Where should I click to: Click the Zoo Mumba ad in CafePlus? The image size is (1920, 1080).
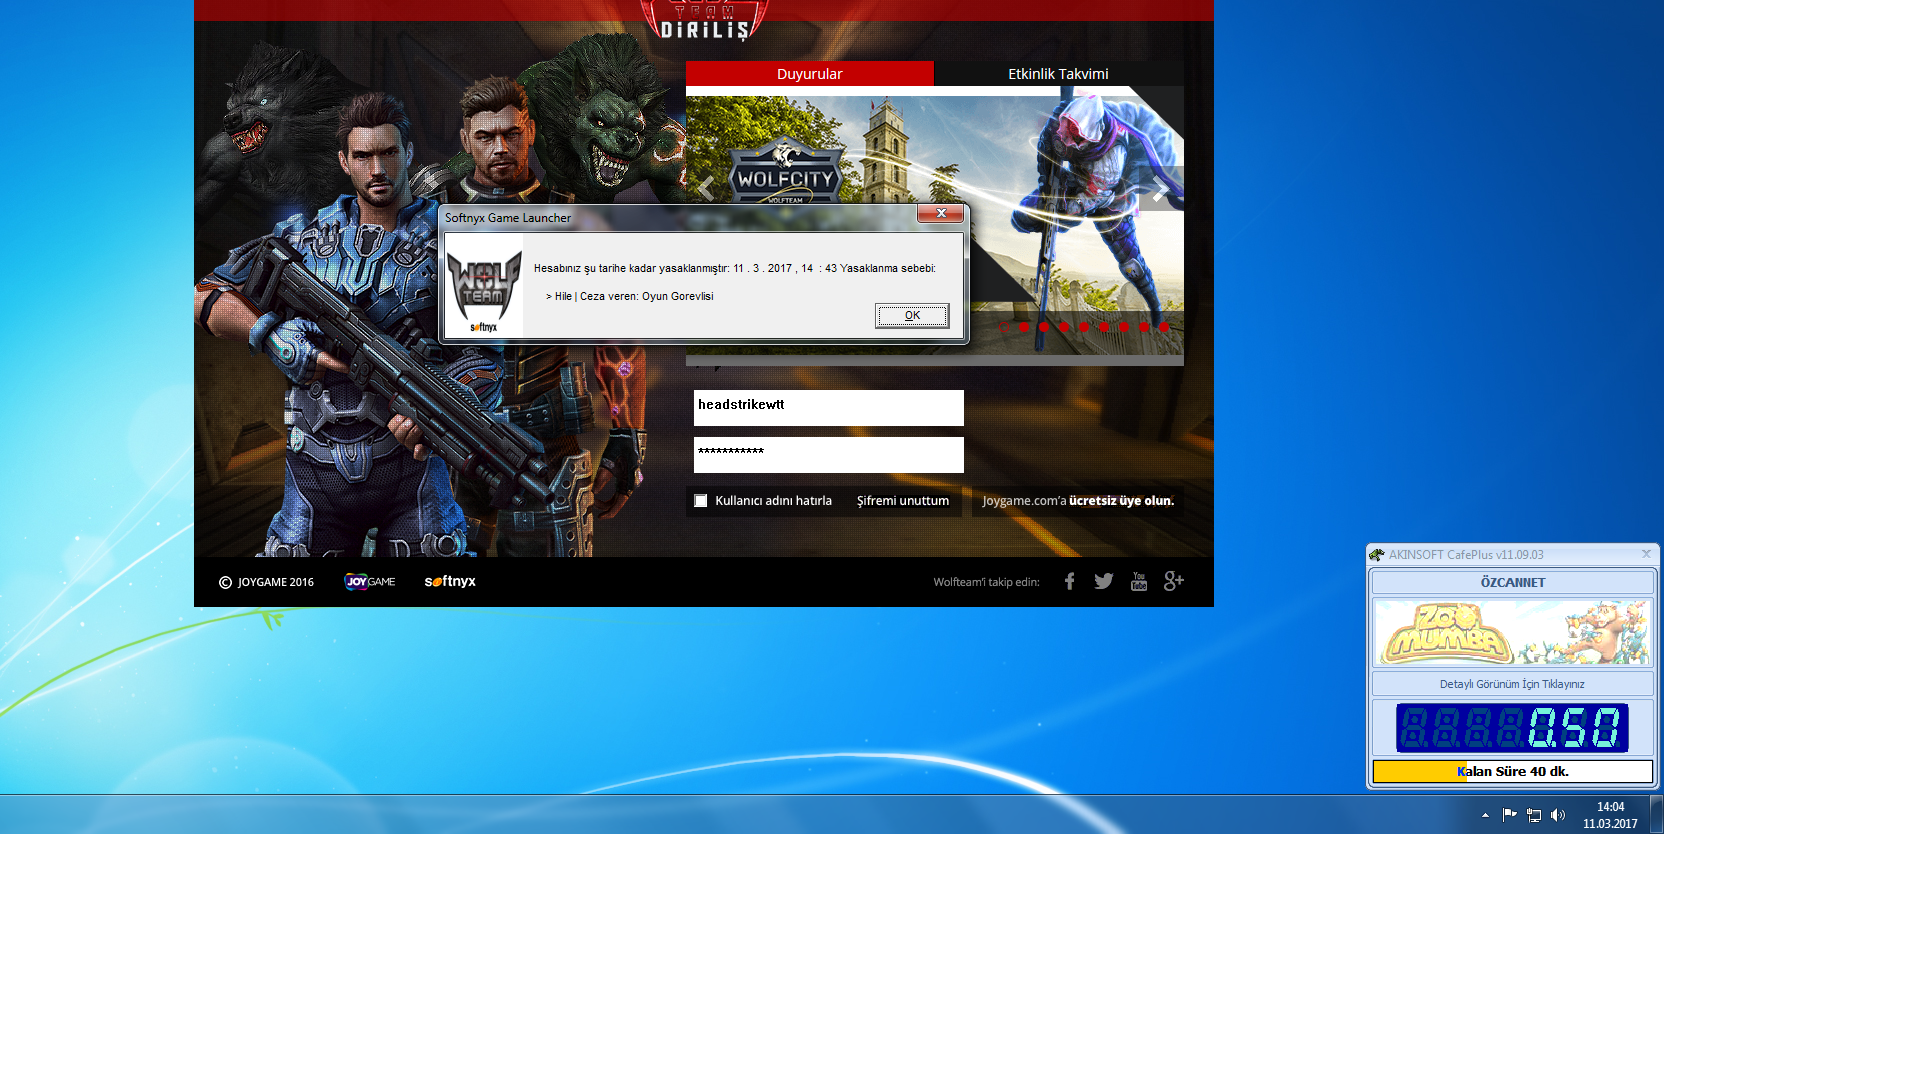click(1512, 632)
